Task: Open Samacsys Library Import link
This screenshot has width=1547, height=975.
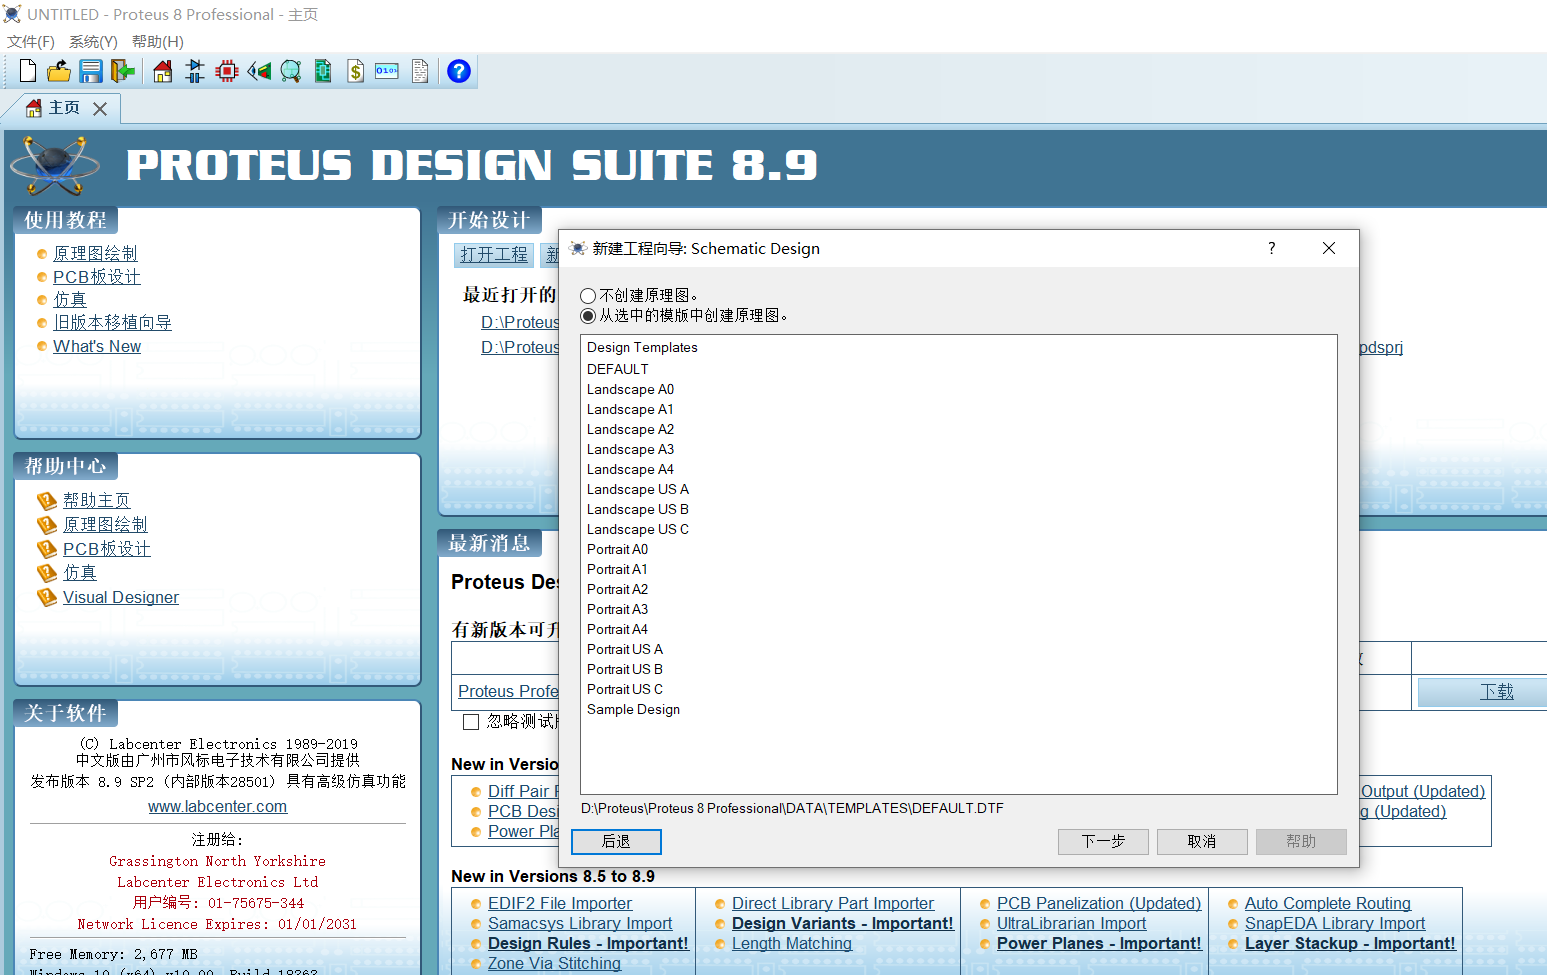Action: coord(580,923)
